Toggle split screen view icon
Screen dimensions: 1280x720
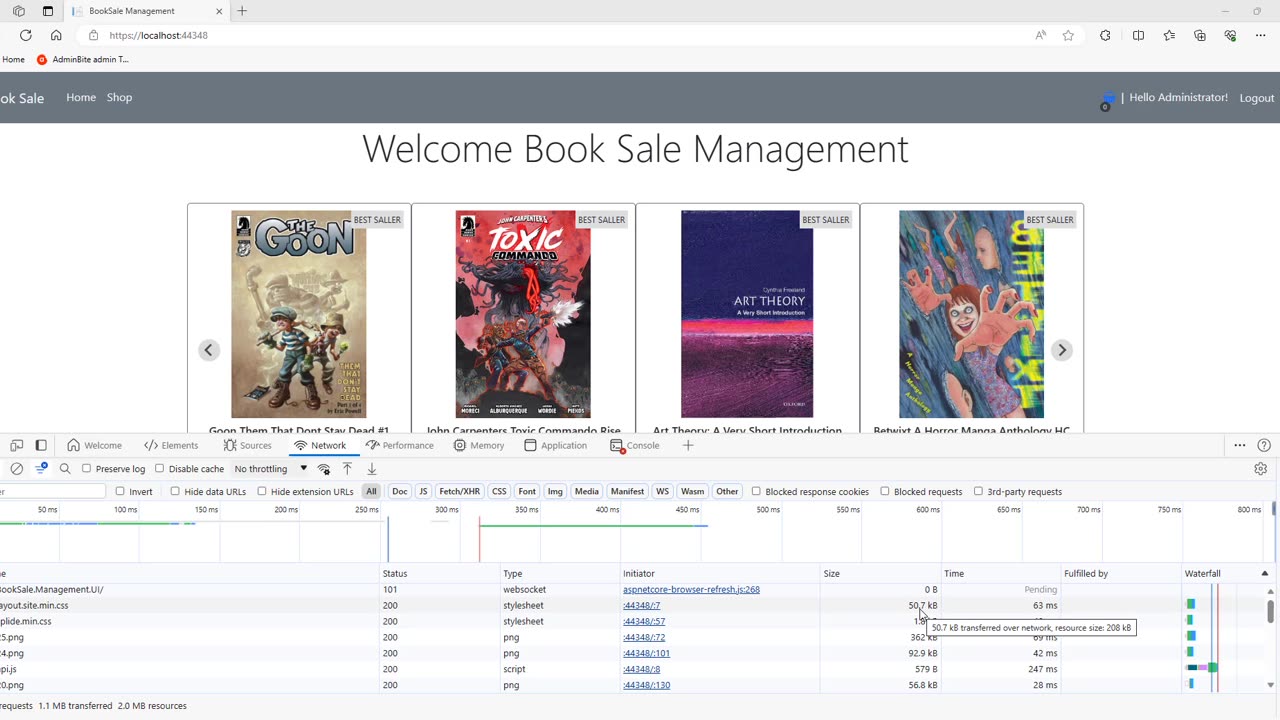pos(1138,35)
